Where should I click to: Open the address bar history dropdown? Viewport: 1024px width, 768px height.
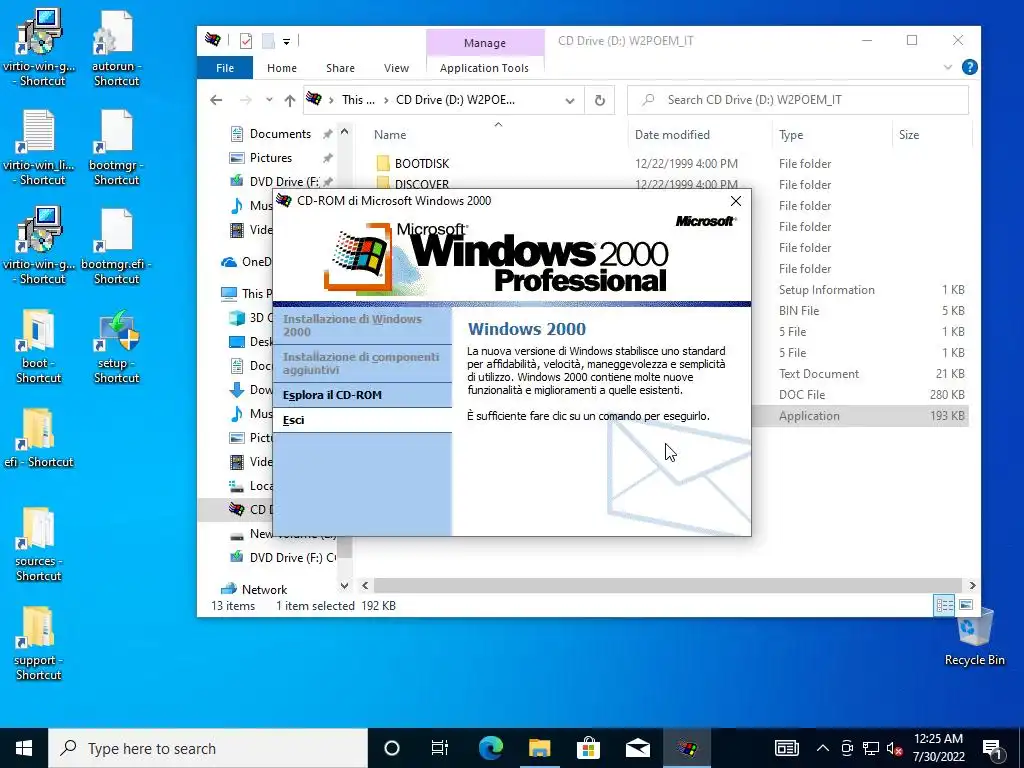pos(569,101)
